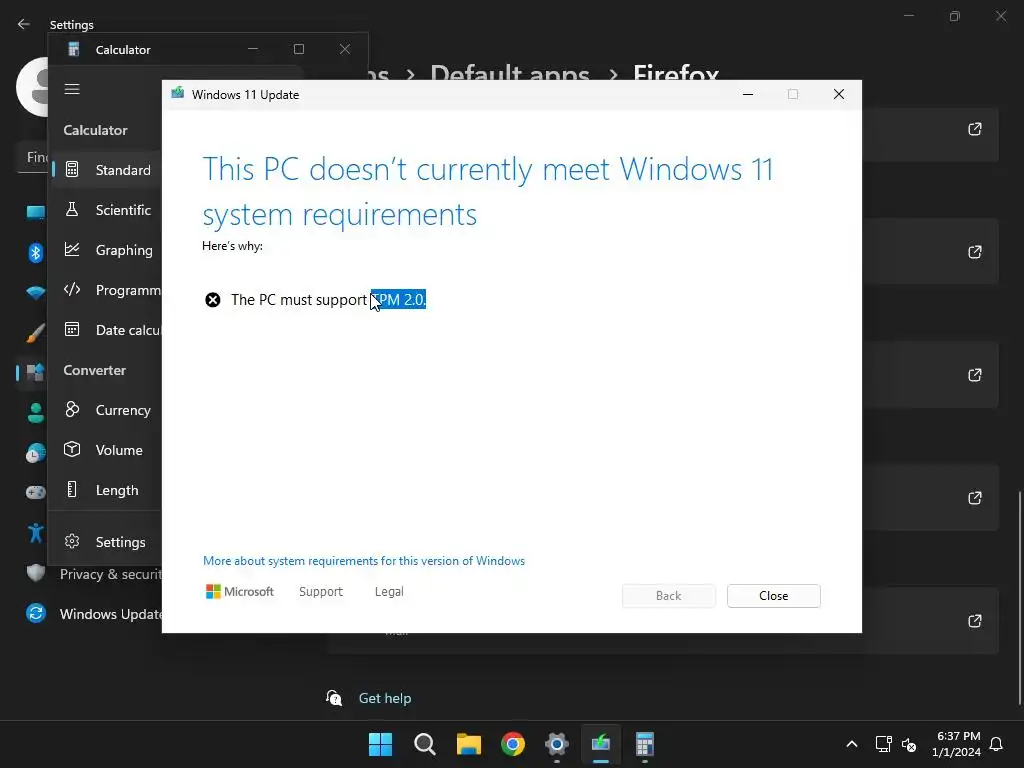The width and height of the screenshot is (1024, 768).
Task: Select Date calculation in Calculator
Action: pos(106,330)
